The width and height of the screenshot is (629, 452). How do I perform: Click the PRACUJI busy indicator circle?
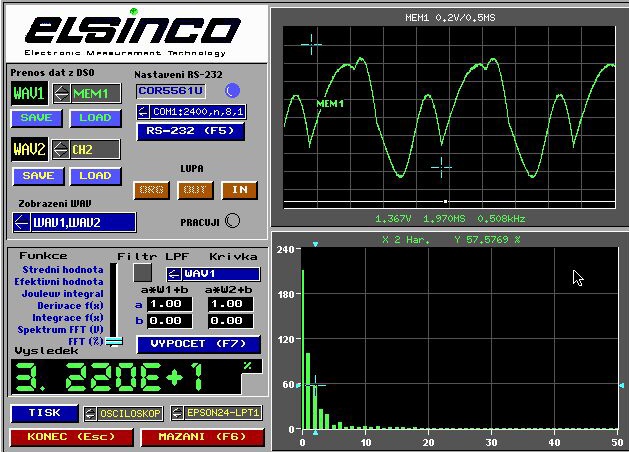point(232,221)
